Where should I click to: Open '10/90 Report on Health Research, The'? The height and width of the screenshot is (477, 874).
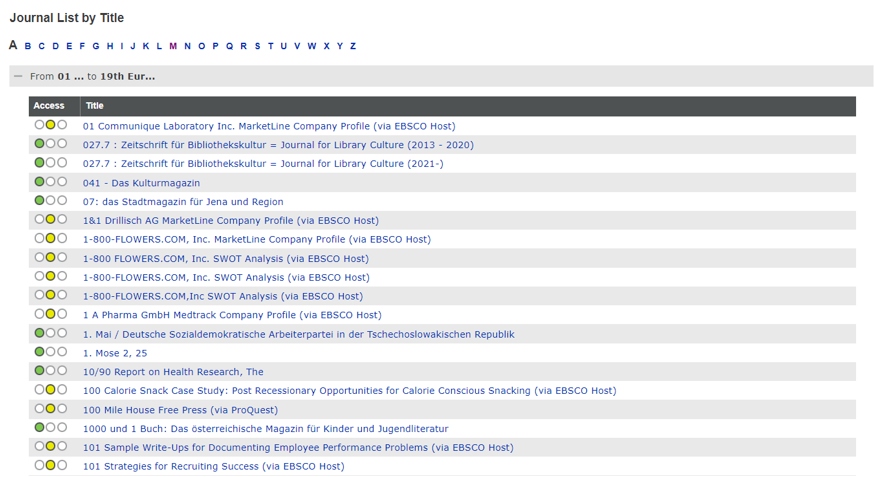[173, 372]
